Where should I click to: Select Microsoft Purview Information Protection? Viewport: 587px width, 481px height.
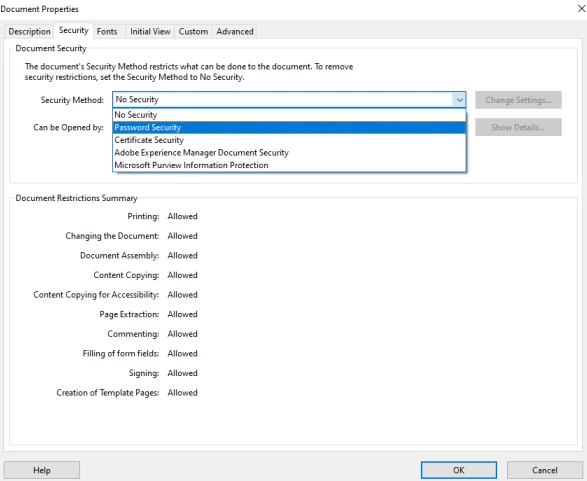tap(289, 165)
